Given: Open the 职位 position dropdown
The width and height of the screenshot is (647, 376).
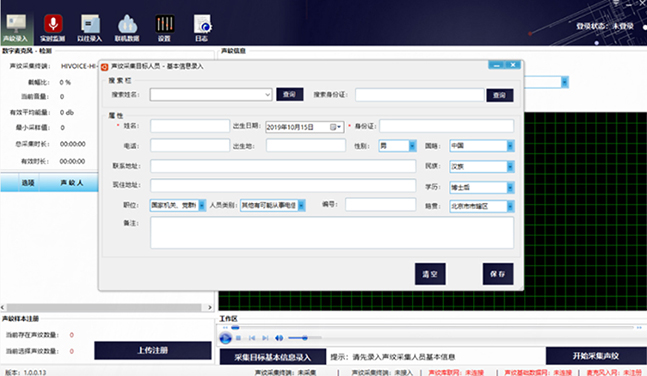Looking at the screenshot, I should click(x=202, y=205).
